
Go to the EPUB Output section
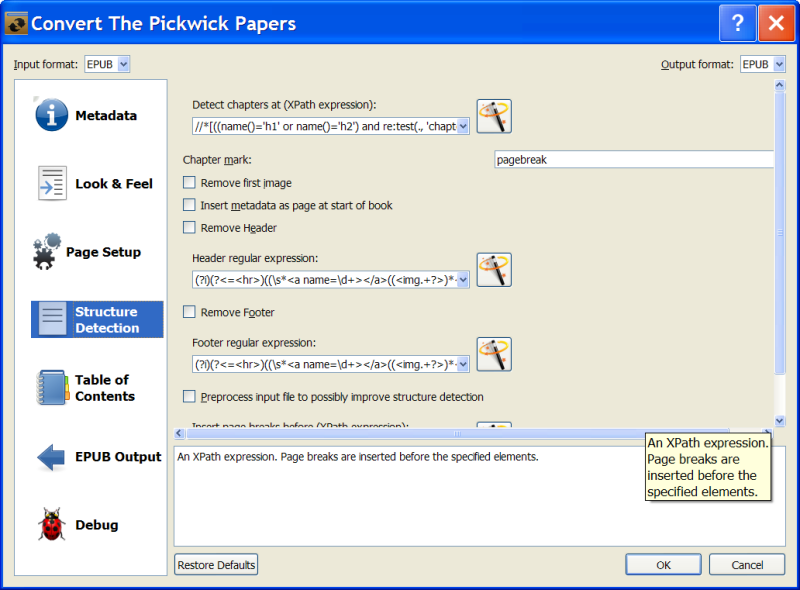97,457
